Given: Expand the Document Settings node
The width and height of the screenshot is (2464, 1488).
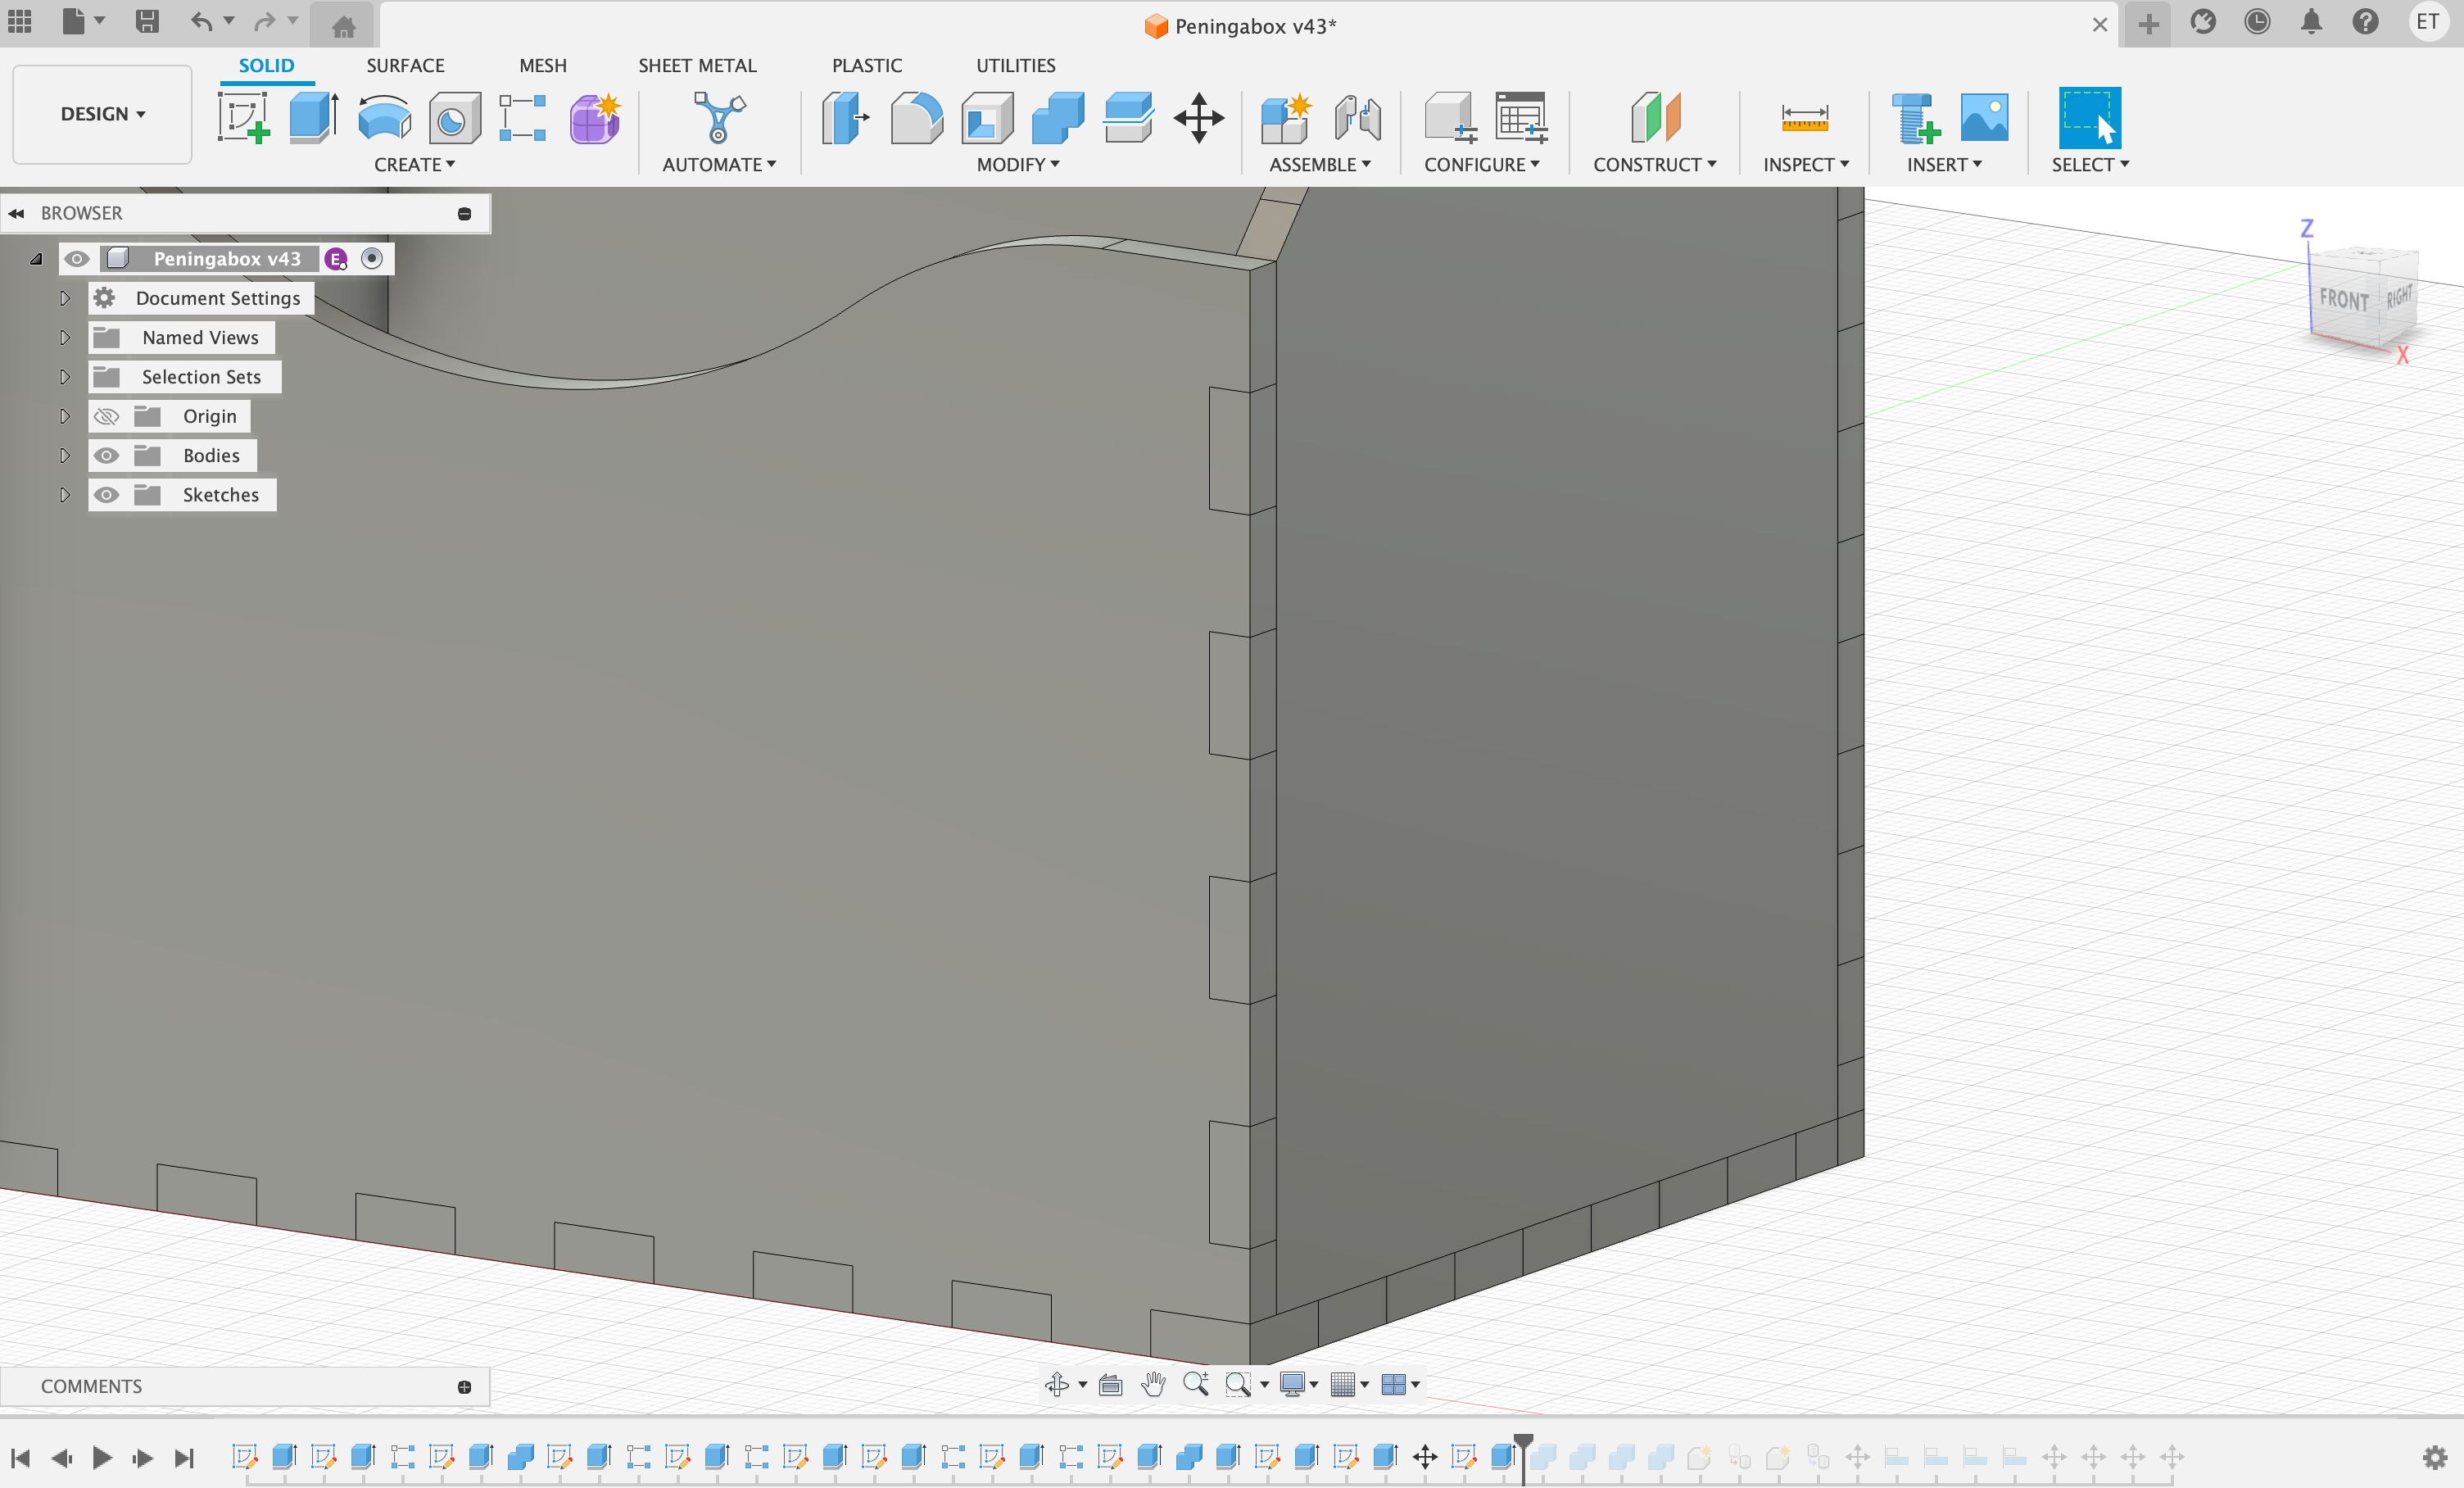Looking at the screenshot, I should pyautogui.click(x=65, y=298).
